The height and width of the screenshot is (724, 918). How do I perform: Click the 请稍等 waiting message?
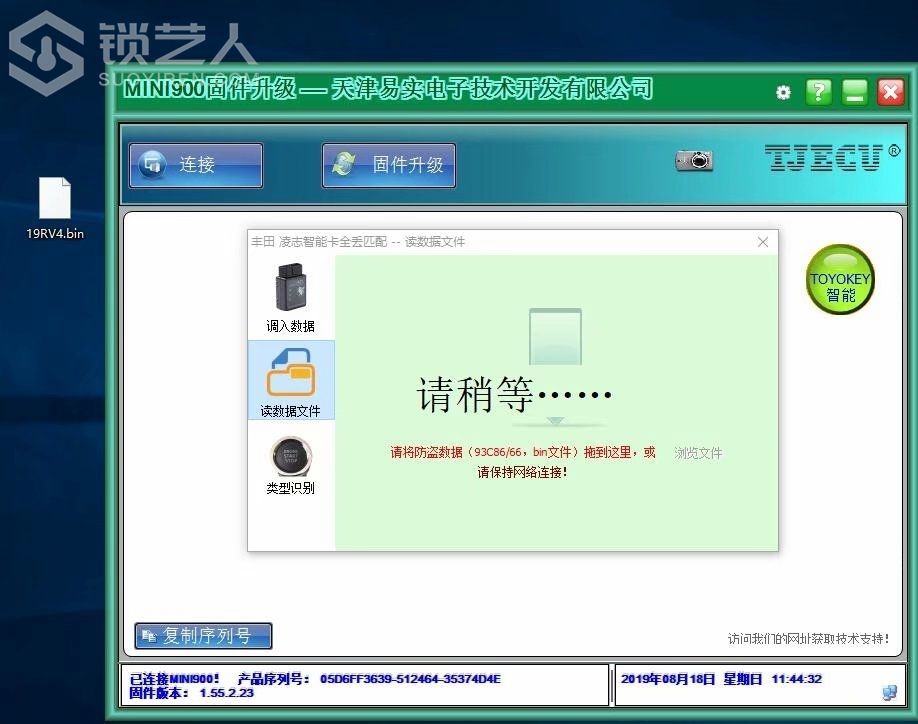tap(514, 394)
